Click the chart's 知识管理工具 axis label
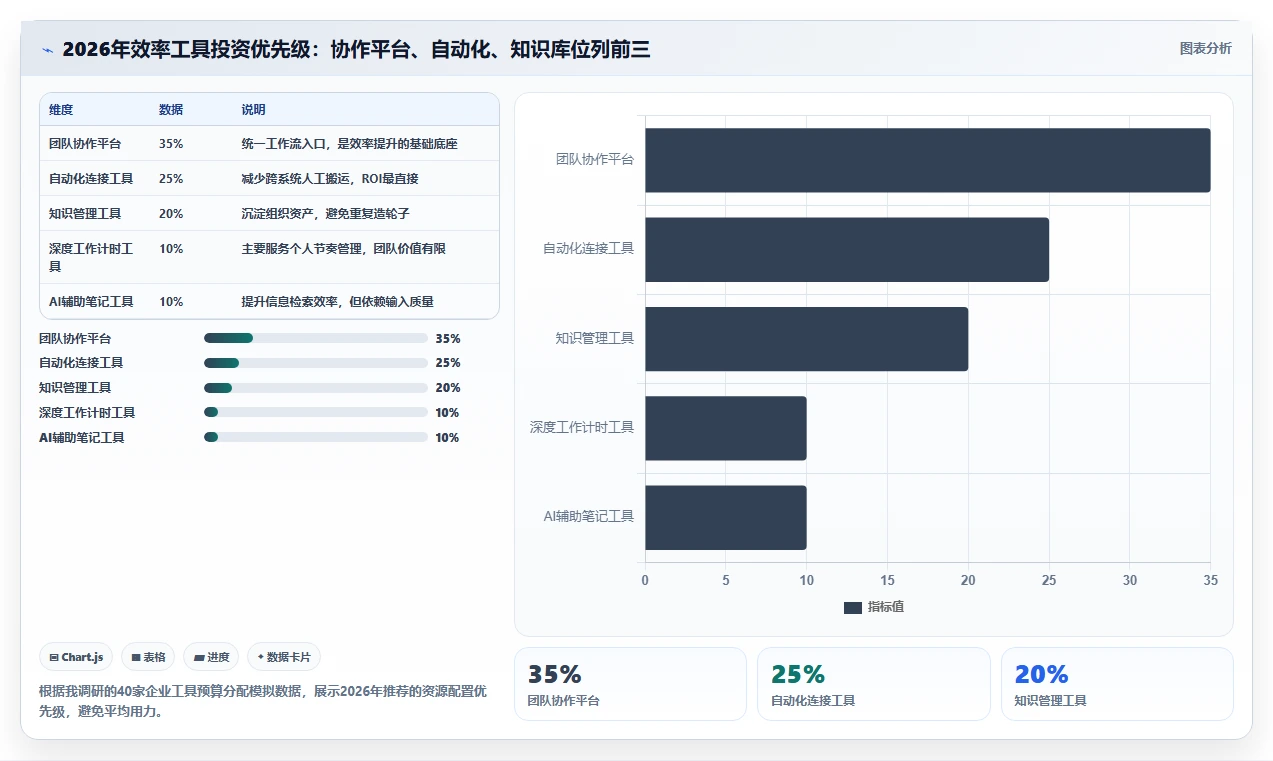 (x=595, y=338)
